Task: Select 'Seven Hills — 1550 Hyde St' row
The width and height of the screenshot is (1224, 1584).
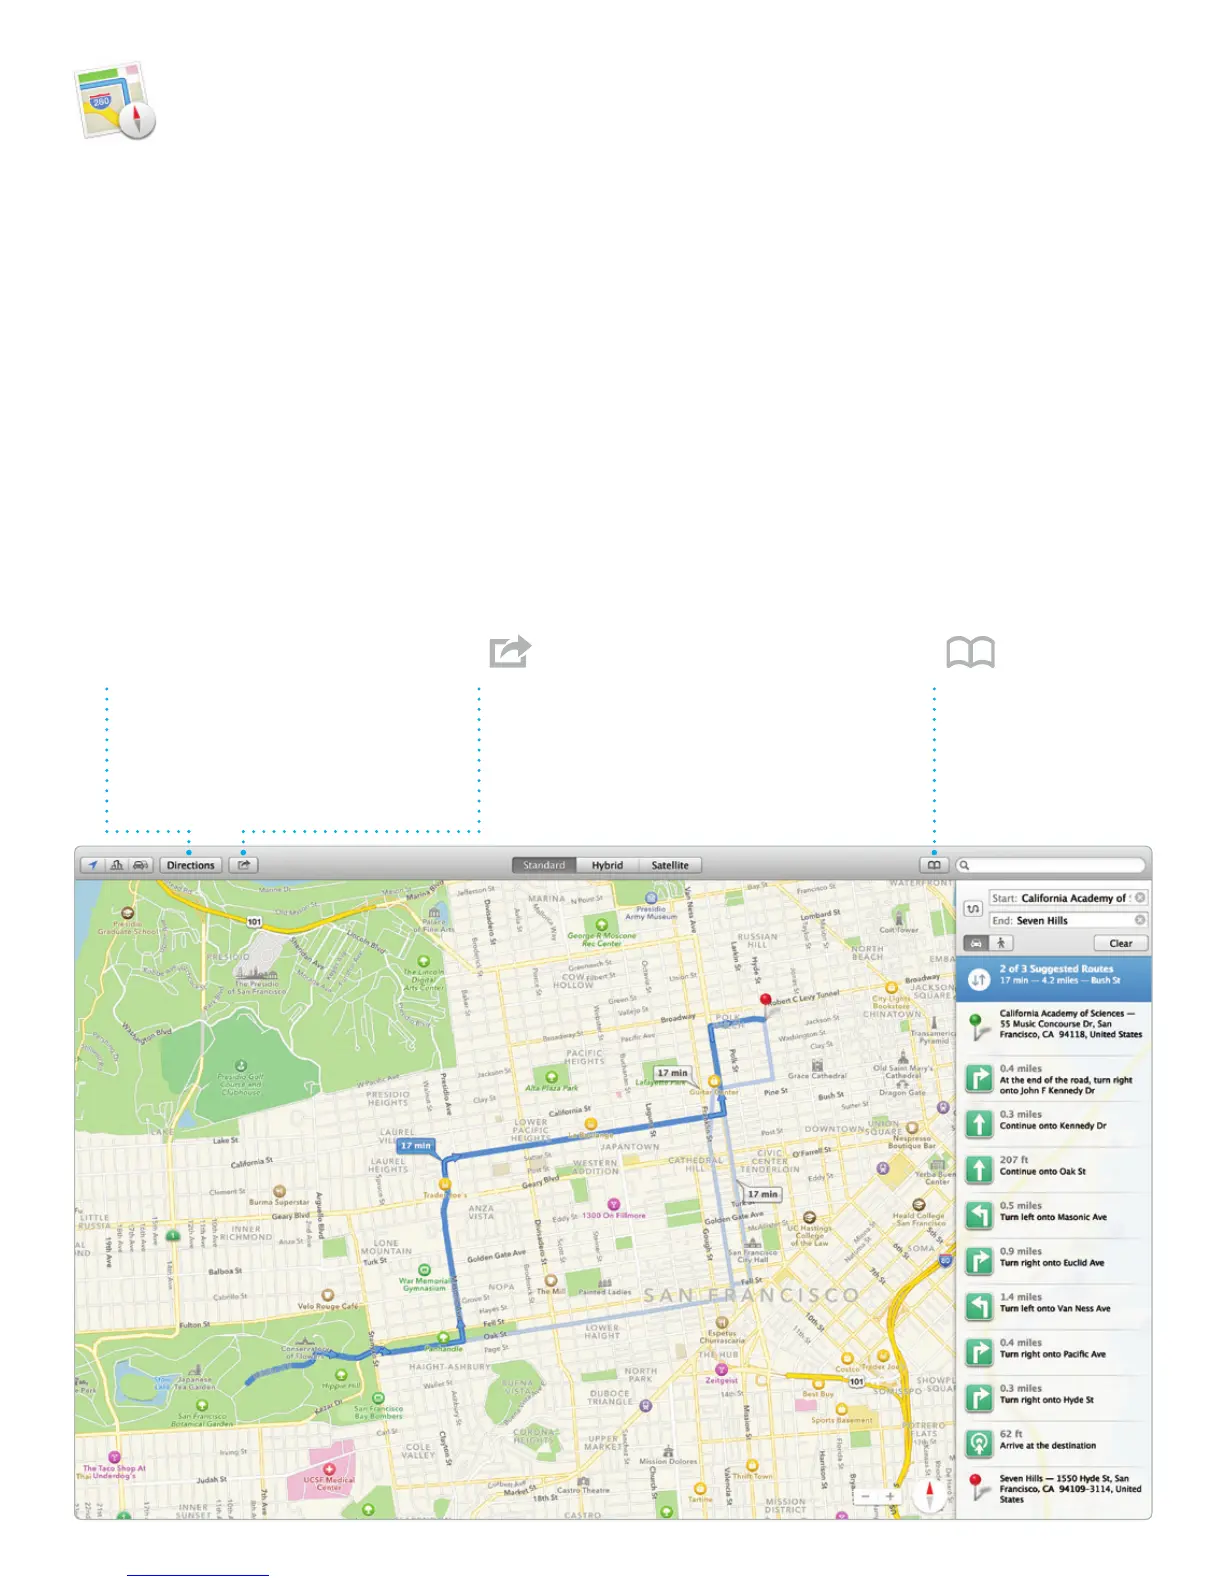Action: (1053, 1489)
